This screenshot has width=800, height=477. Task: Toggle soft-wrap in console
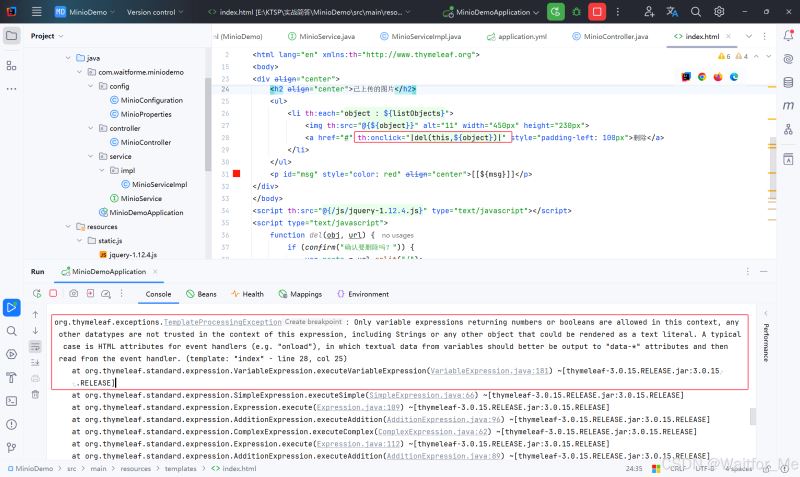pyautogui.click(x=35, y=346)
